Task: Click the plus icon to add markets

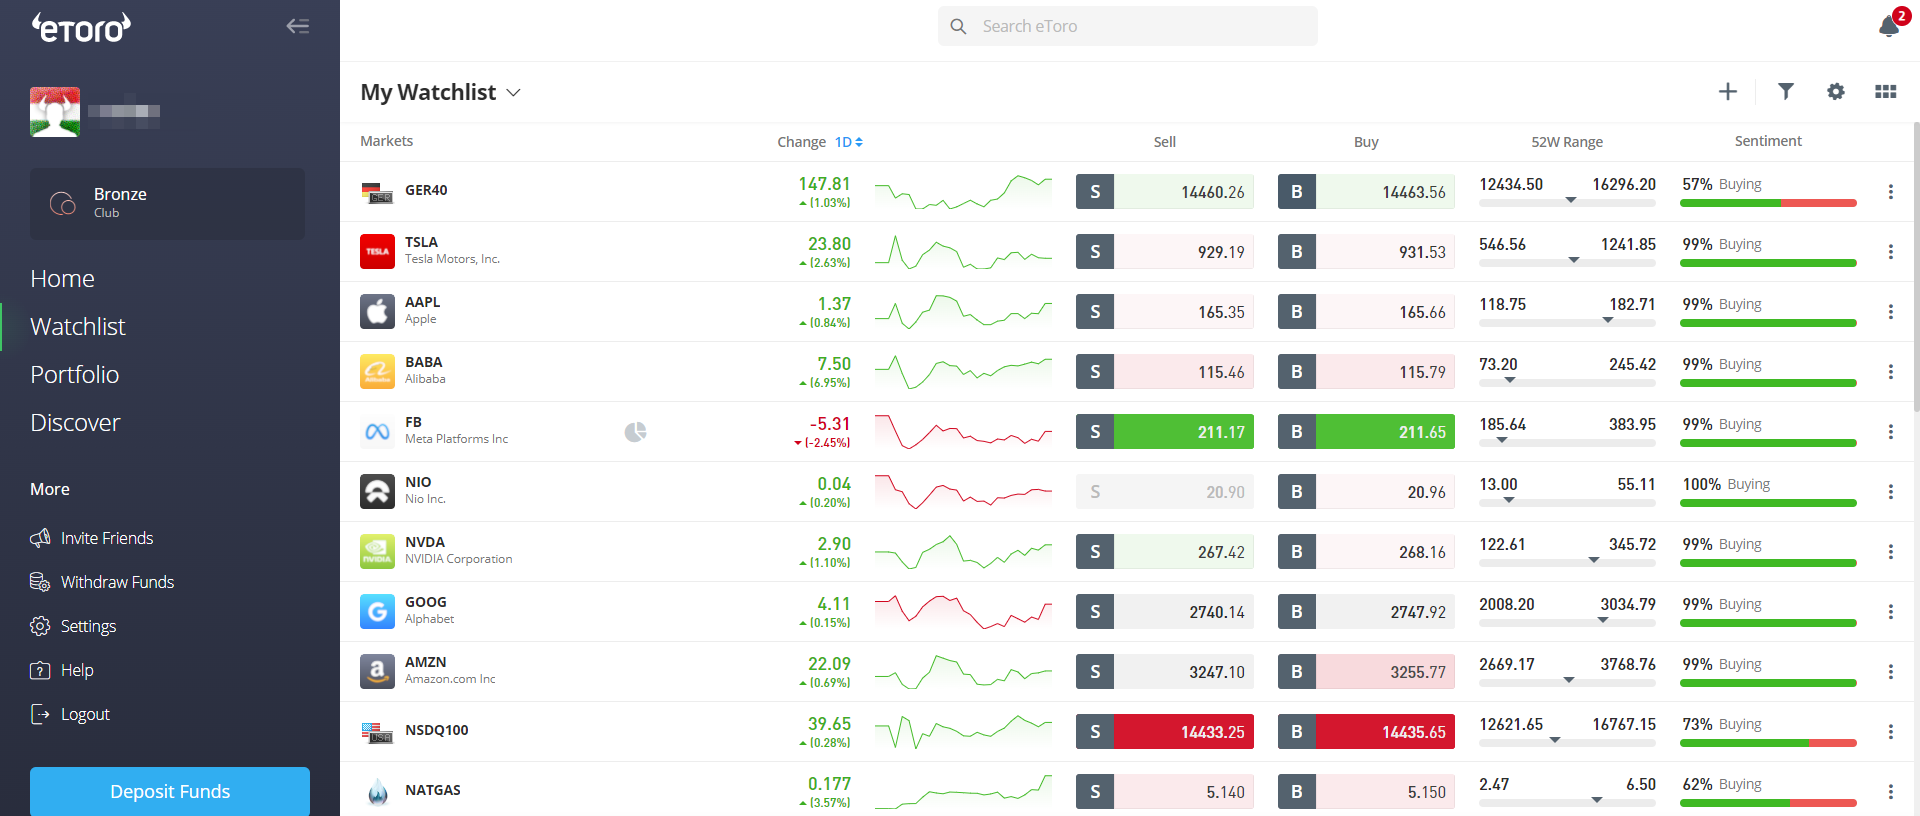Action: (x=1727, y=92)
